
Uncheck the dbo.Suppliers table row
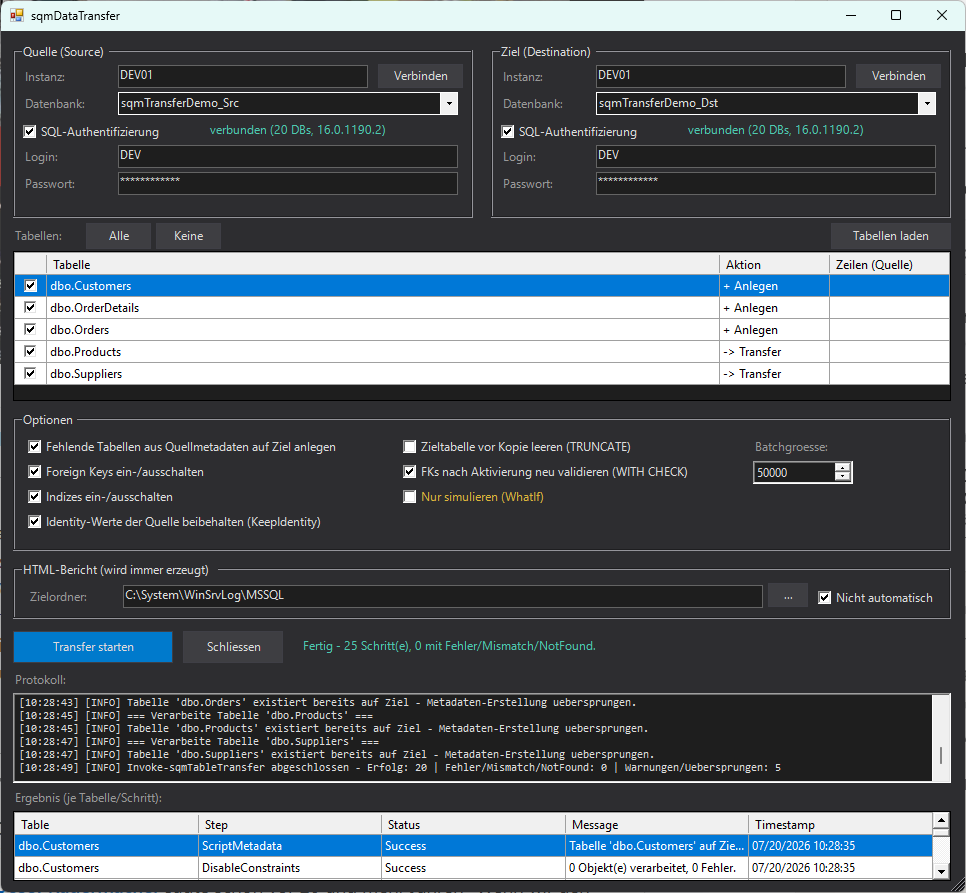tap(30, 373)
